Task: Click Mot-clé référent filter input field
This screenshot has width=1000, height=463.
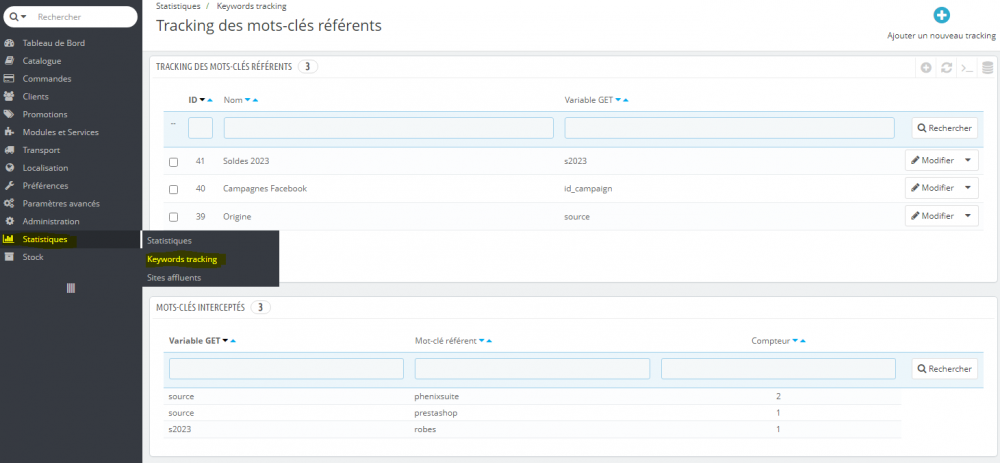Action: [x=532, y=369]
